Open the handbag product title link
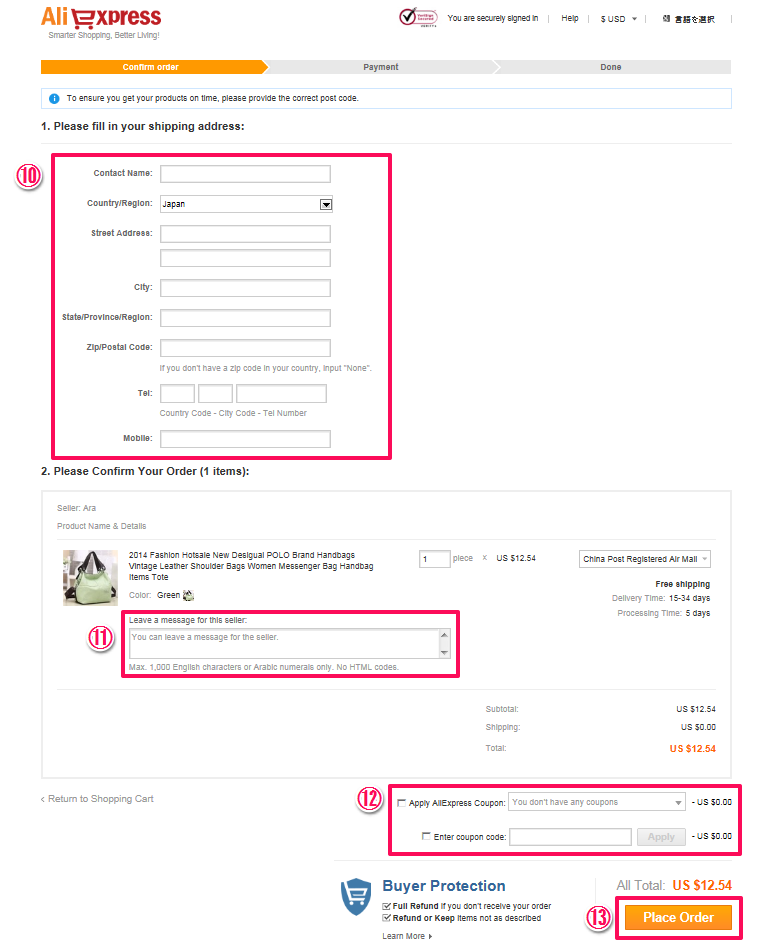The width and height of the screenshot is (778, 950). coord(251,566)
